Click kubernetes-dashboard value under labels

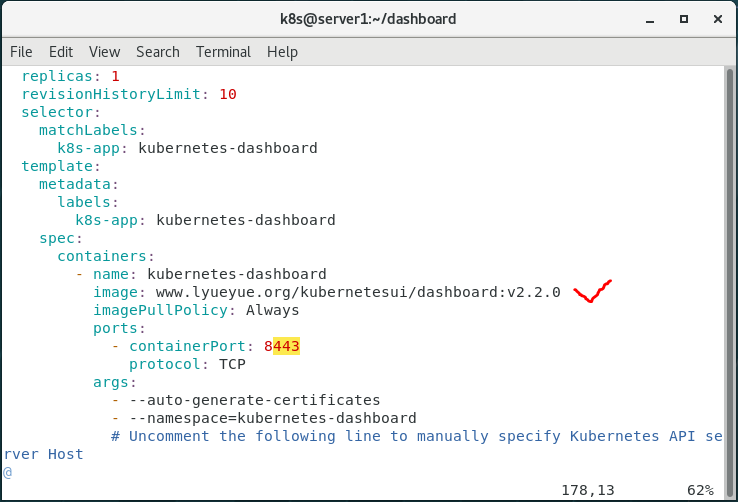[246, 220]
